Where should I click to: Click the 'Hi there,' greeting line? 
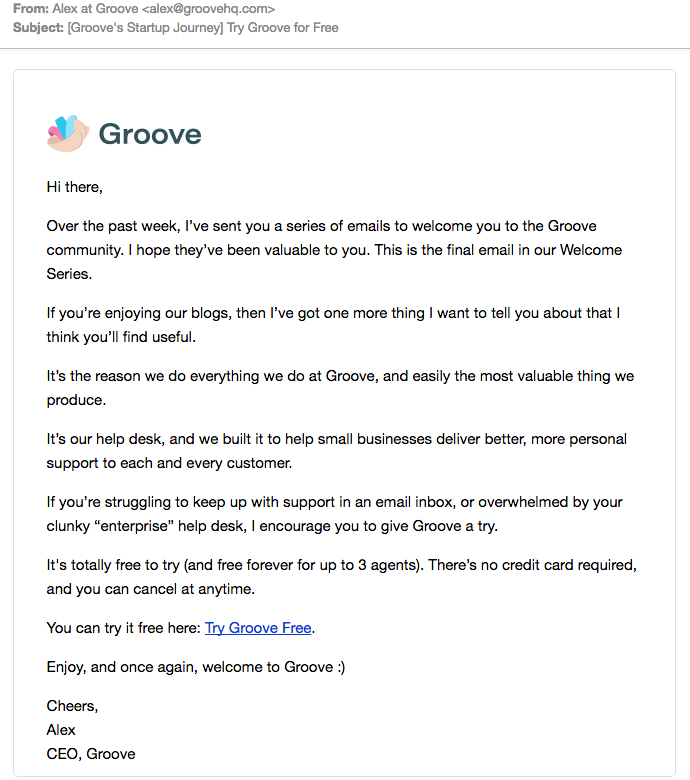[75, 187]
